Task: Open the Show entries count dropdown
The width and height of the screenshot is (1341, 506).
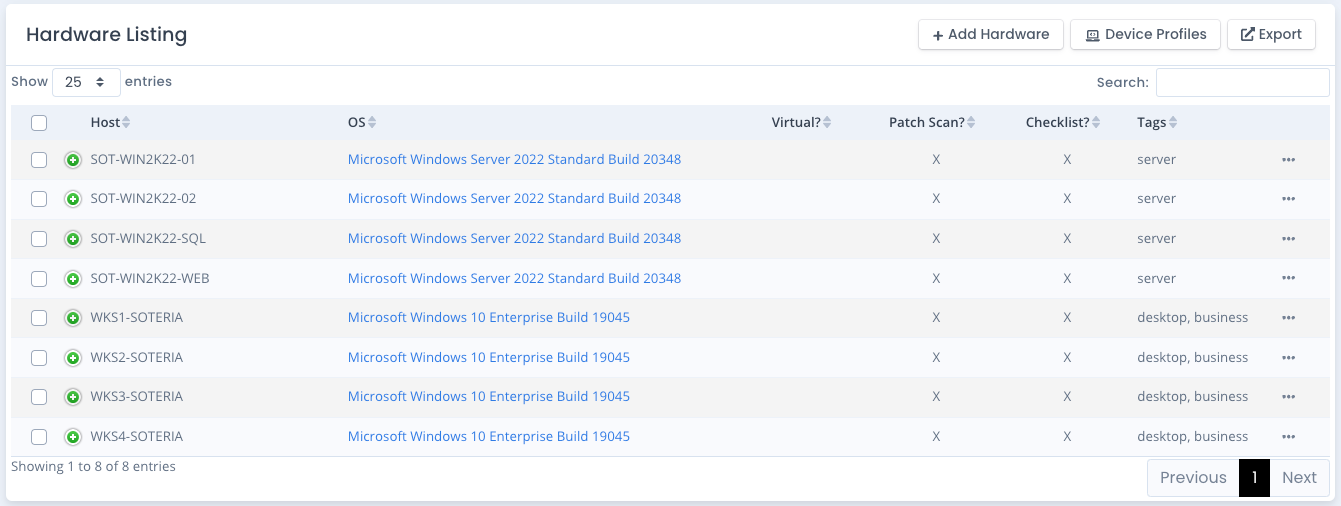Action: [86, 82]
